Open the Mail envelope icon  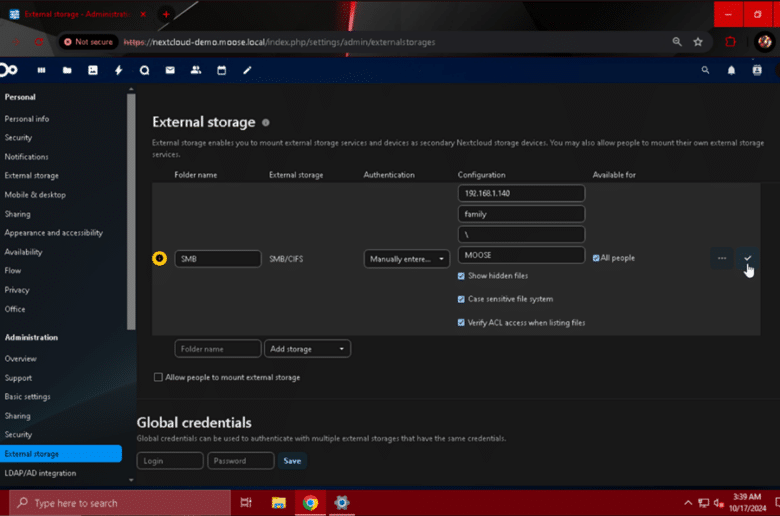170,70
